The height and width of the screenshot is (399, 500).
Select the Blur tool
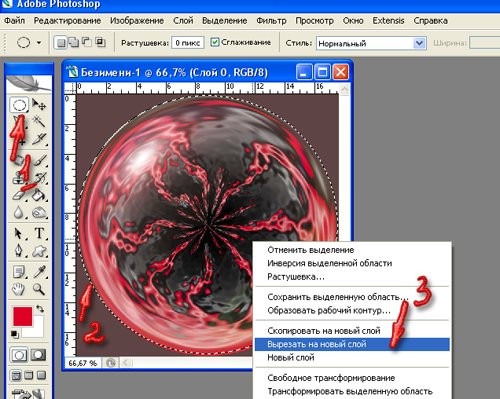(19, 212)
